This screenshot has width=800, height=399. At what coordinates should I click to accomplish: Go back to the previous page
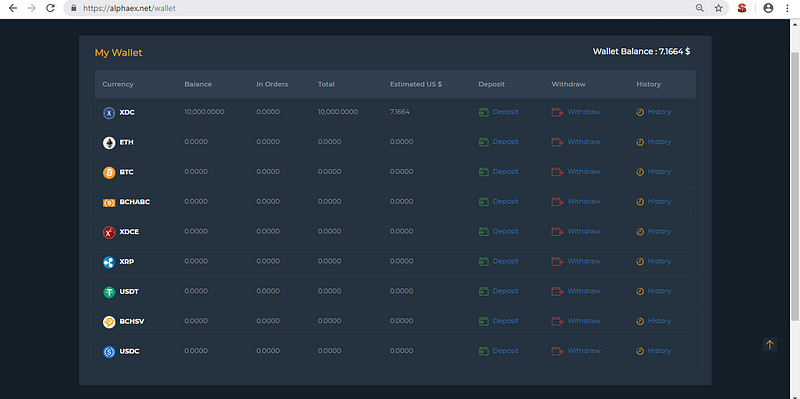click(13, 8)
